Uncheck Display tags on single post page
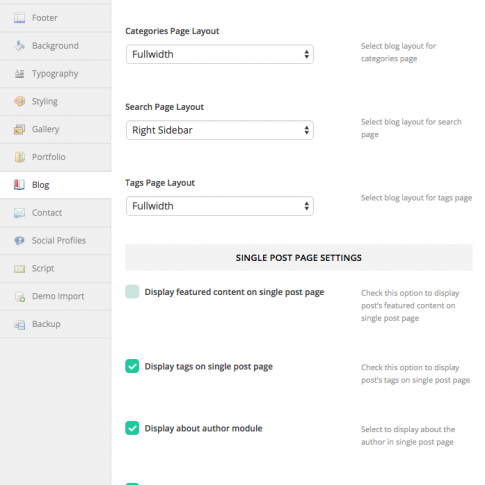Image resolution: width=485 pixels, height=485 pixels. (x=132, y=366)
